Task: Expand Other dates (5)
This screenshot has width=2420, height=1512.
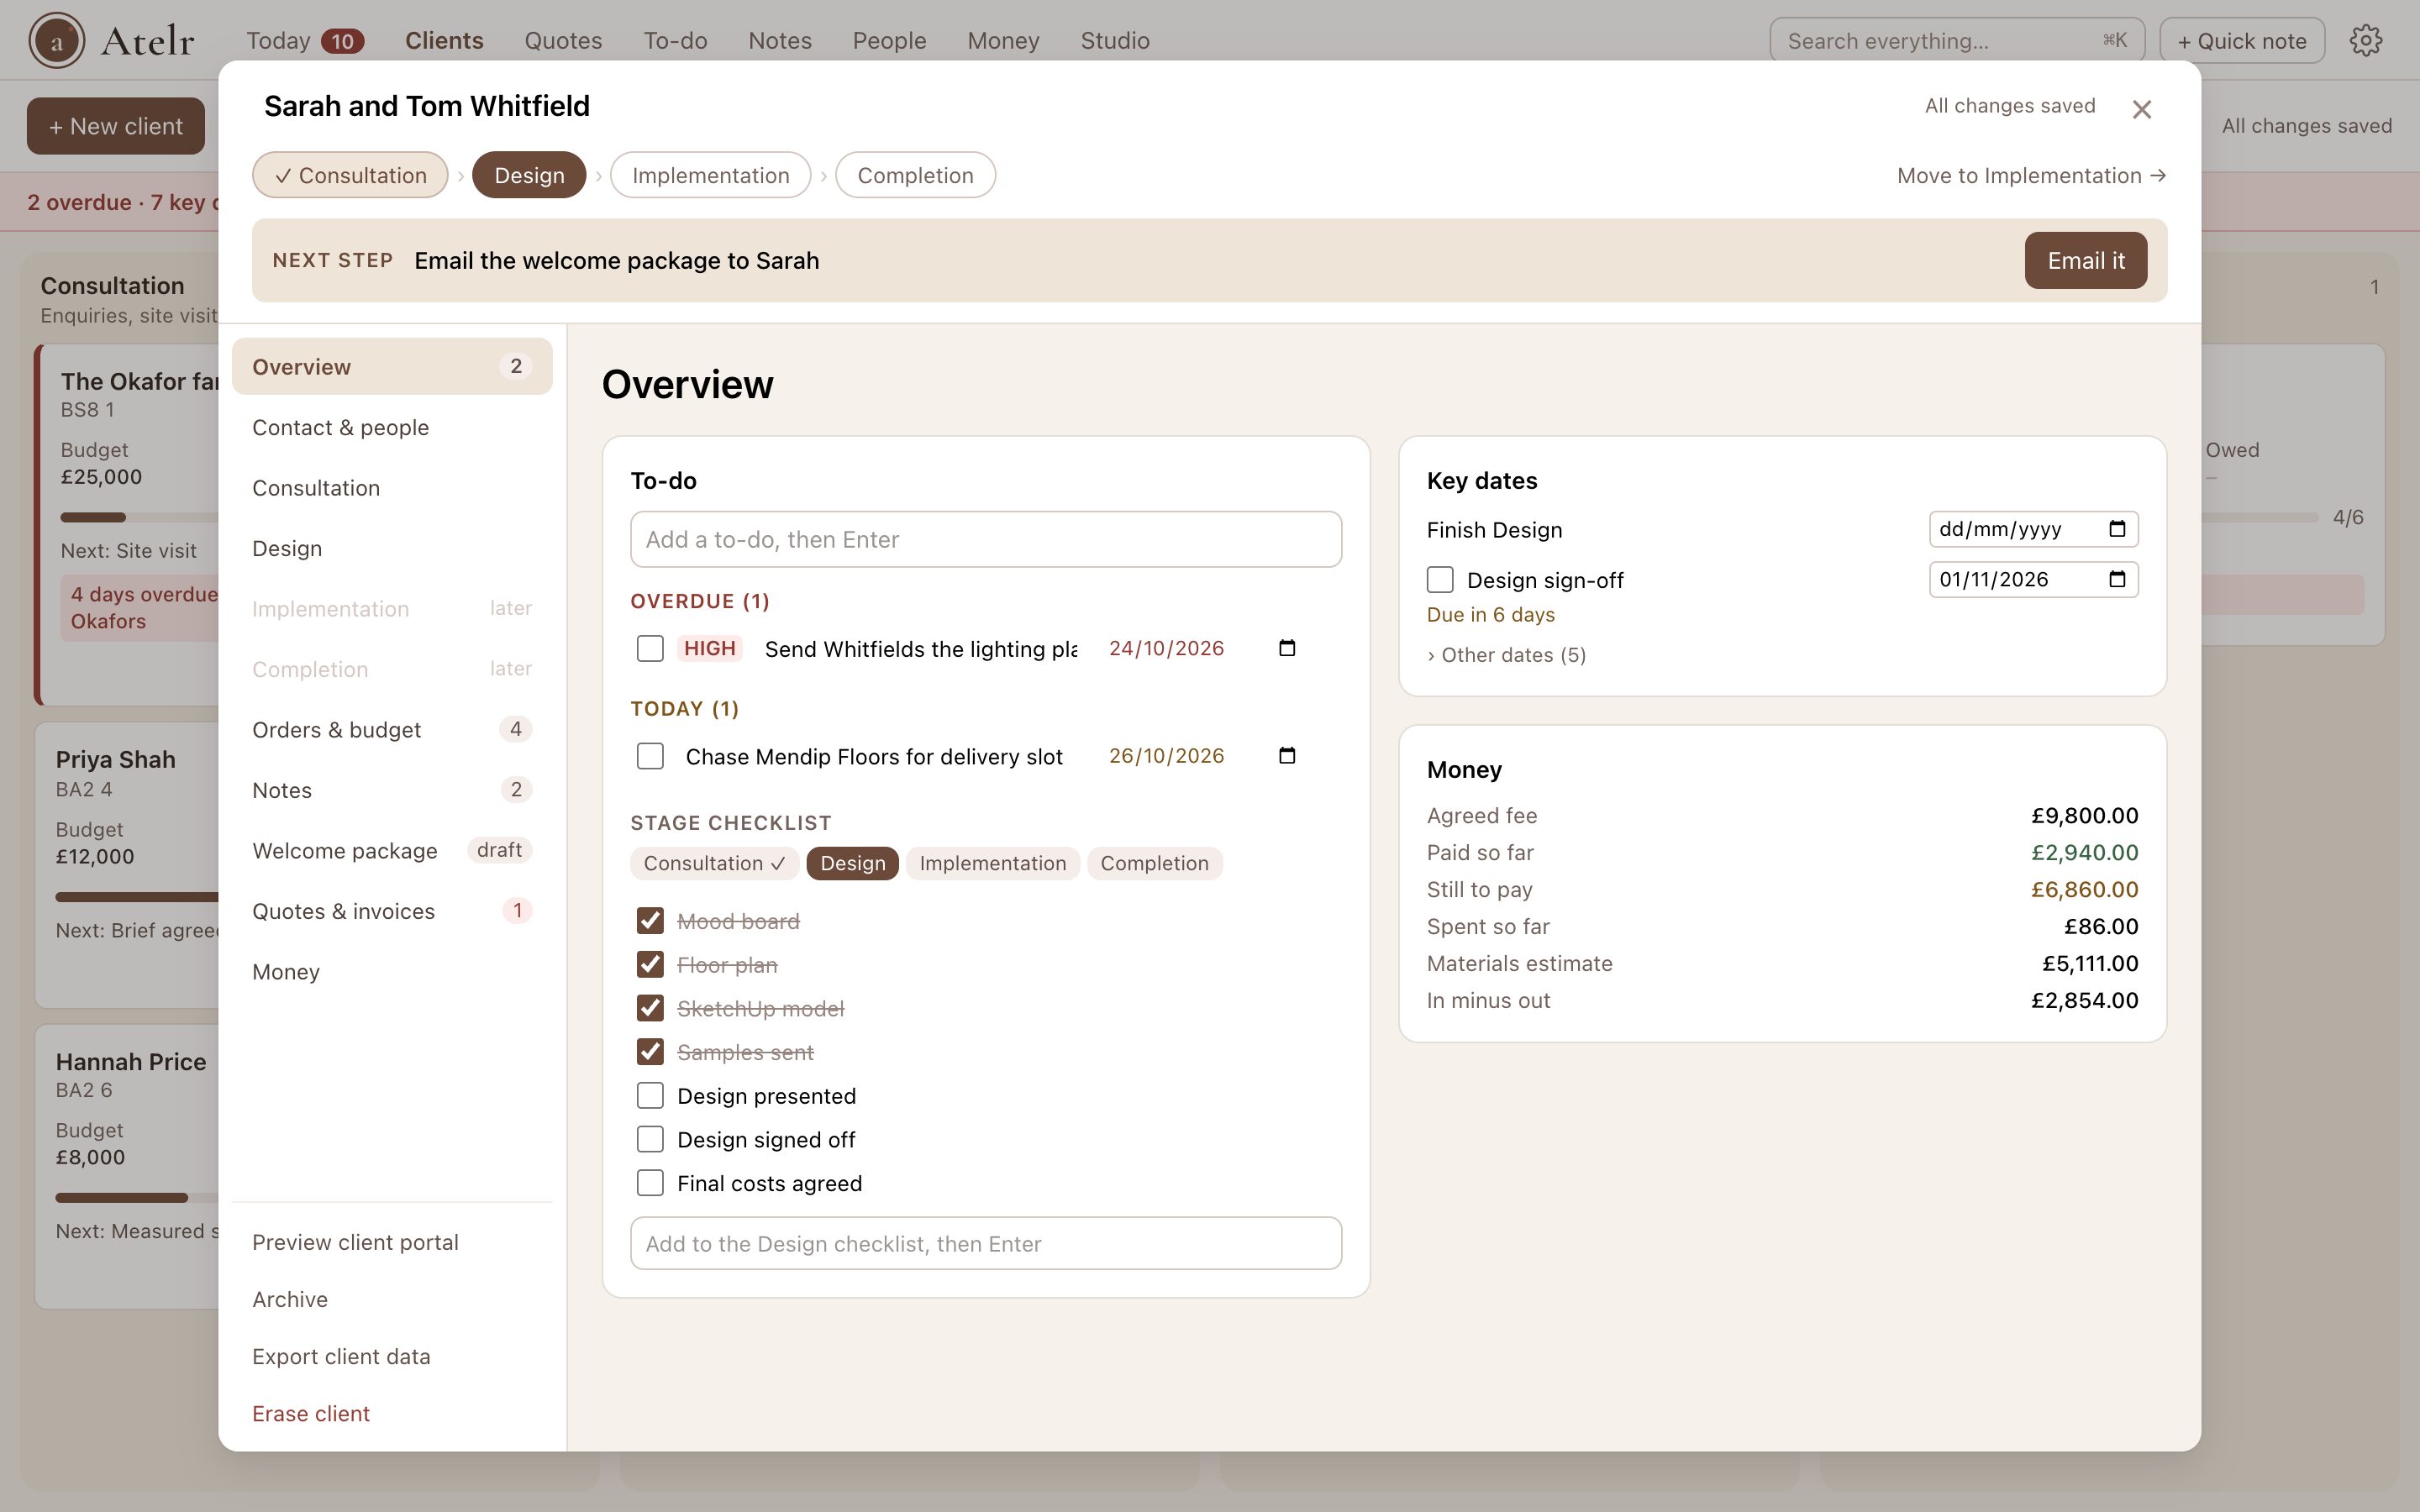Action: [1506, 655]
